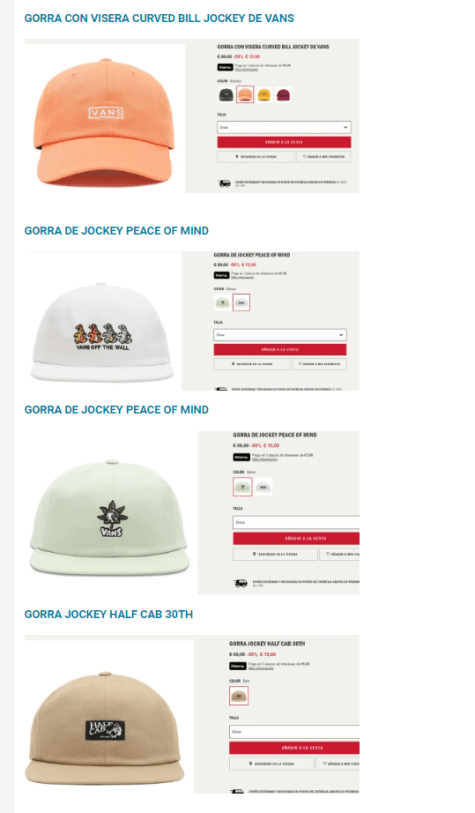Expand the size dropdown for the white Peace of Mind cap
The height and width of the screenshot is (813, 475).
(x=280, y=335)
